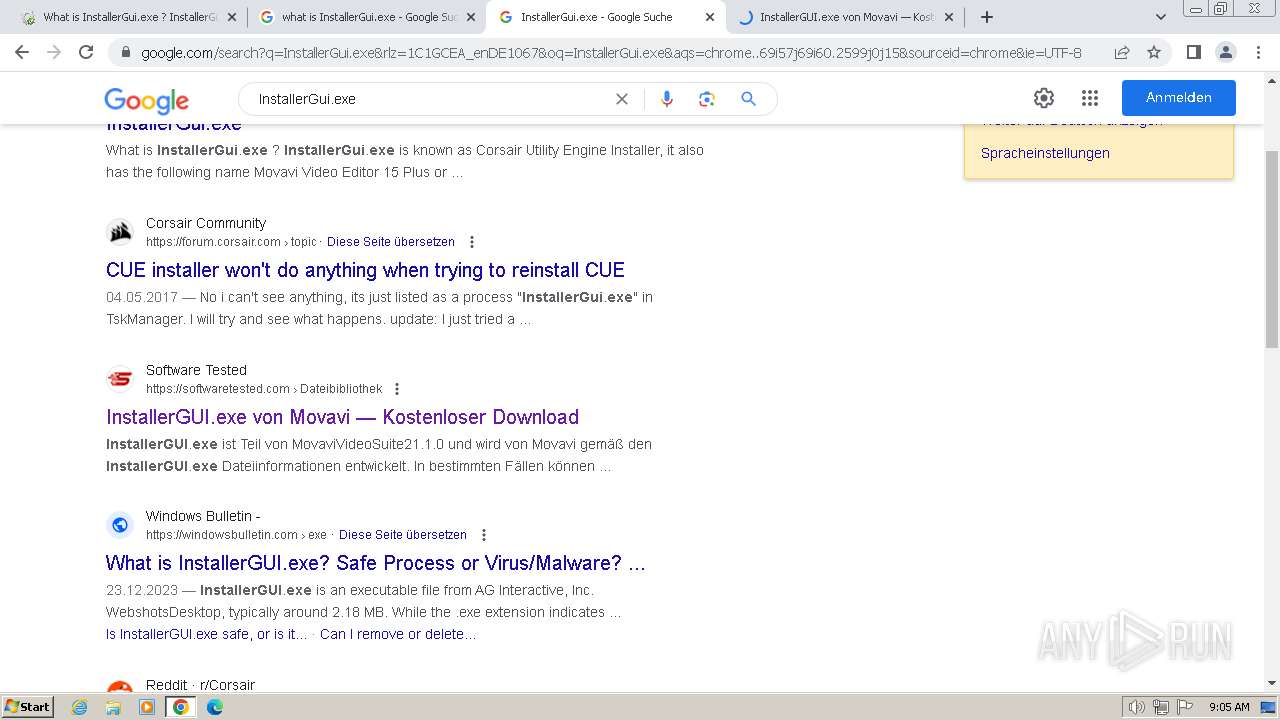Image resolution: width=1280 pixels, height=720 pixels.
Task: Close the 'InstallerGUI.exe von Movavi' tab
Action: click(x=948, y=17)
